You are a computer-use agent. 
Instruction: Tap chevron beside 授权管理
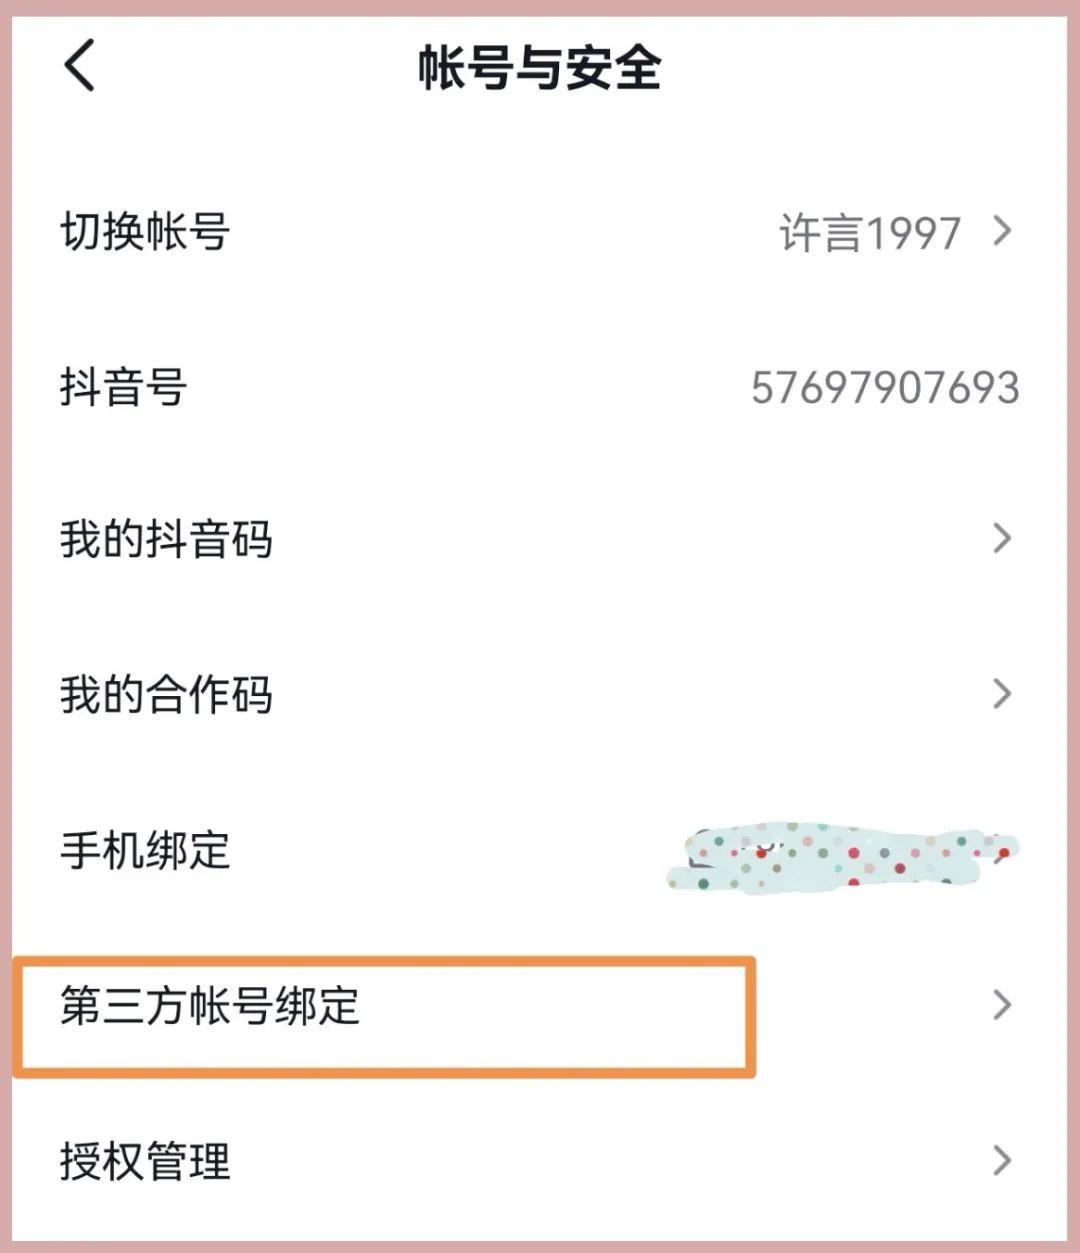[x=1002, y=1160]
